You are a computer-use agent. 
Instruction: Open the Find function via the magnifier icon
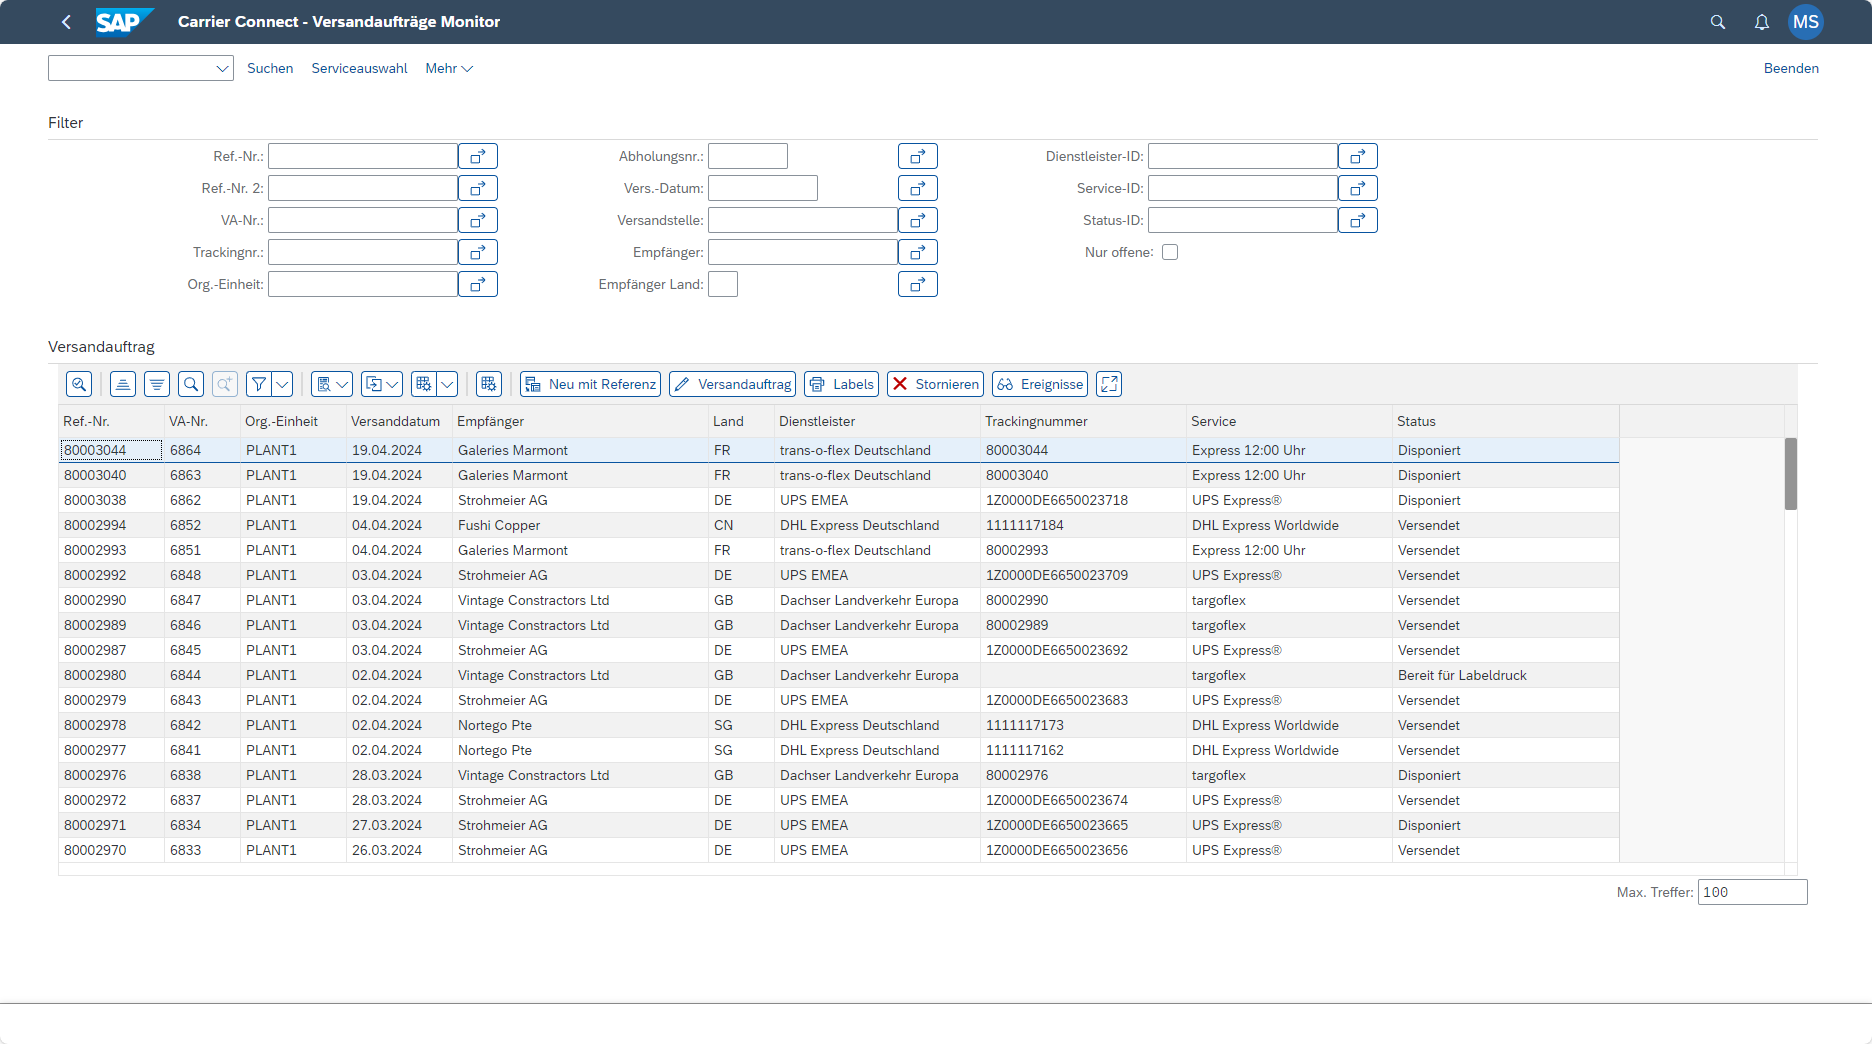[x=190, y=383]
